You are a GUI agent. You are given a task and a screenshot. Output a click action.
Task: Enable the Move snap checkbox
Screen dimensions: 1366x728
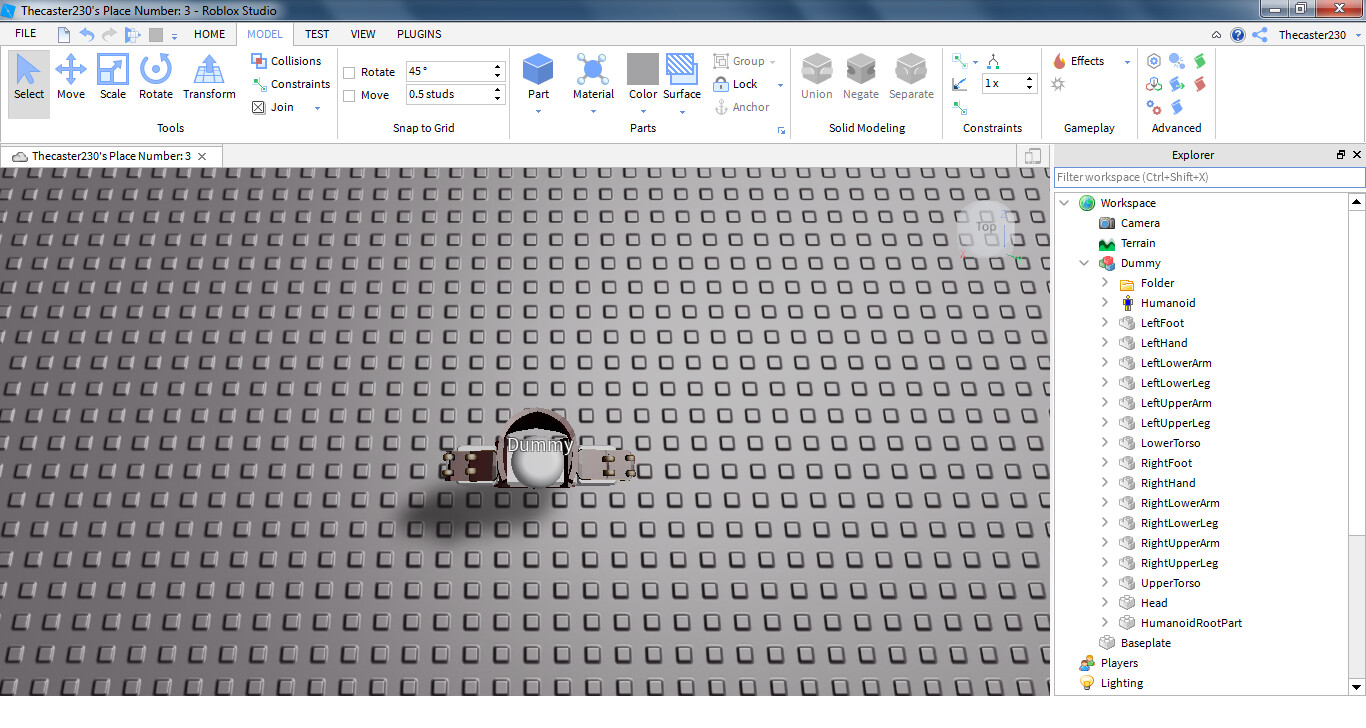click(x=349, y=95)
